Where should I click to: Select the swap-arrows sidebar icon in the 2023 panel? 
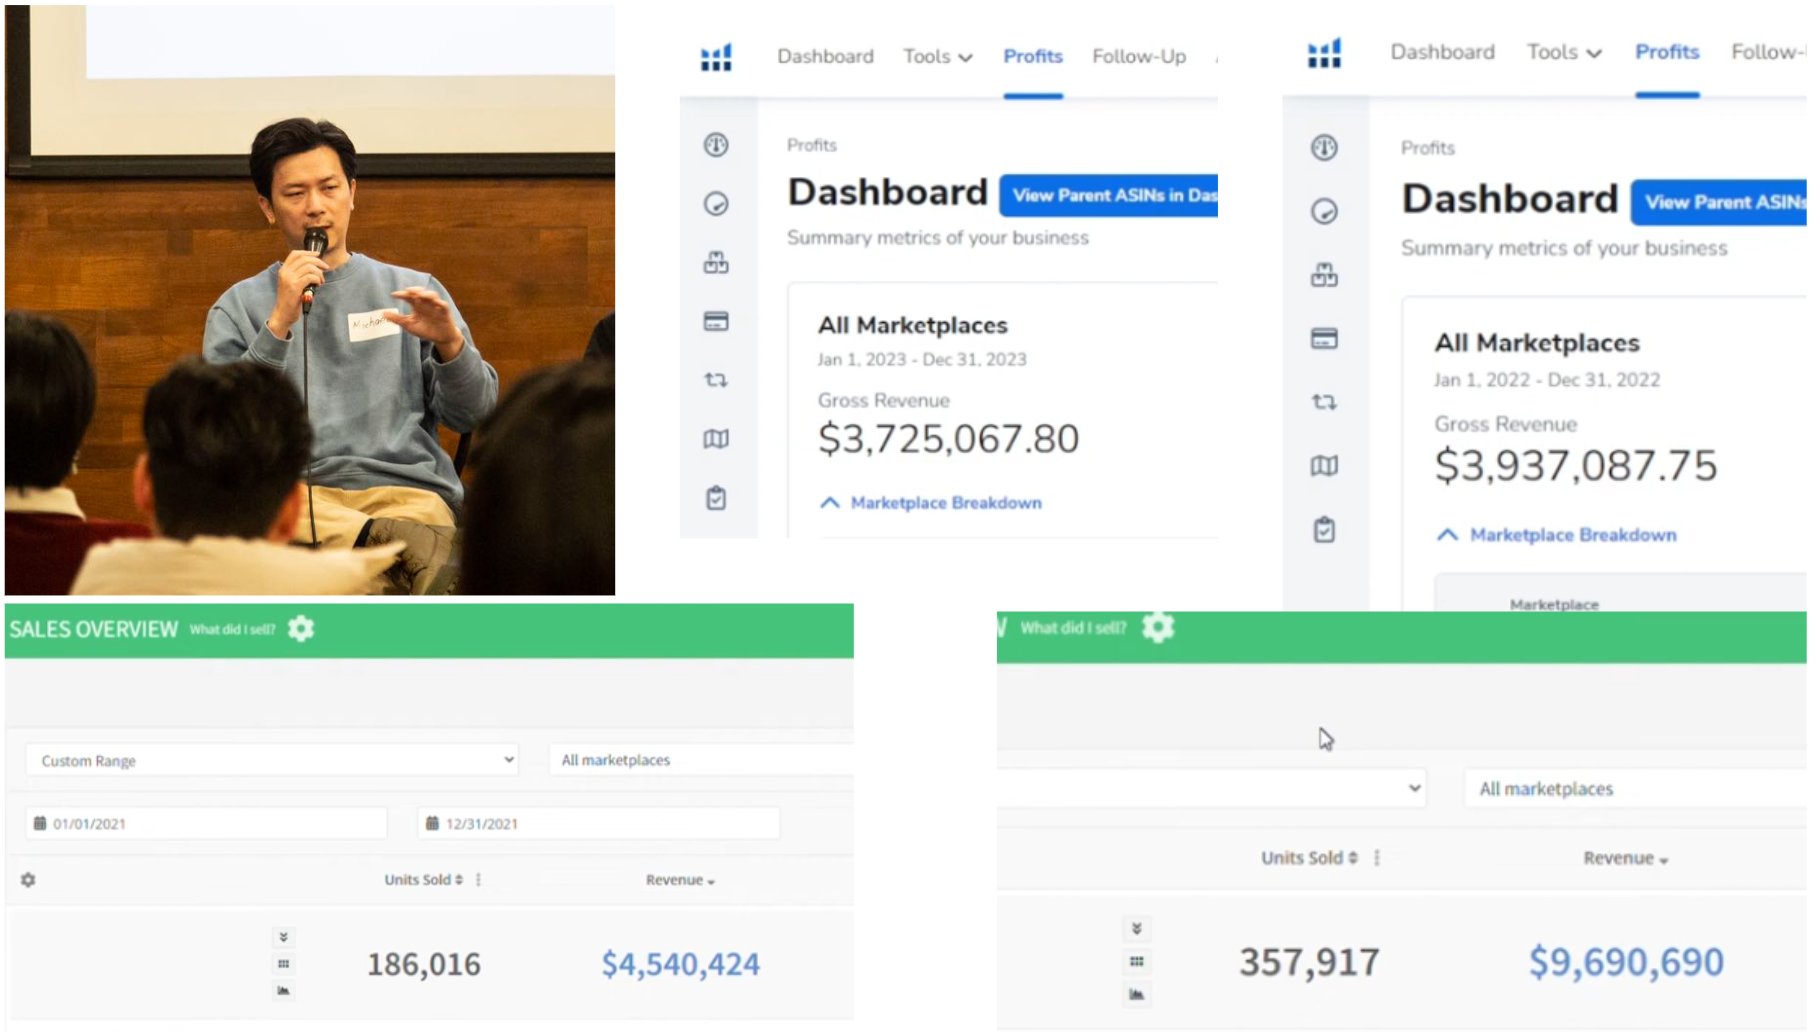716,380
